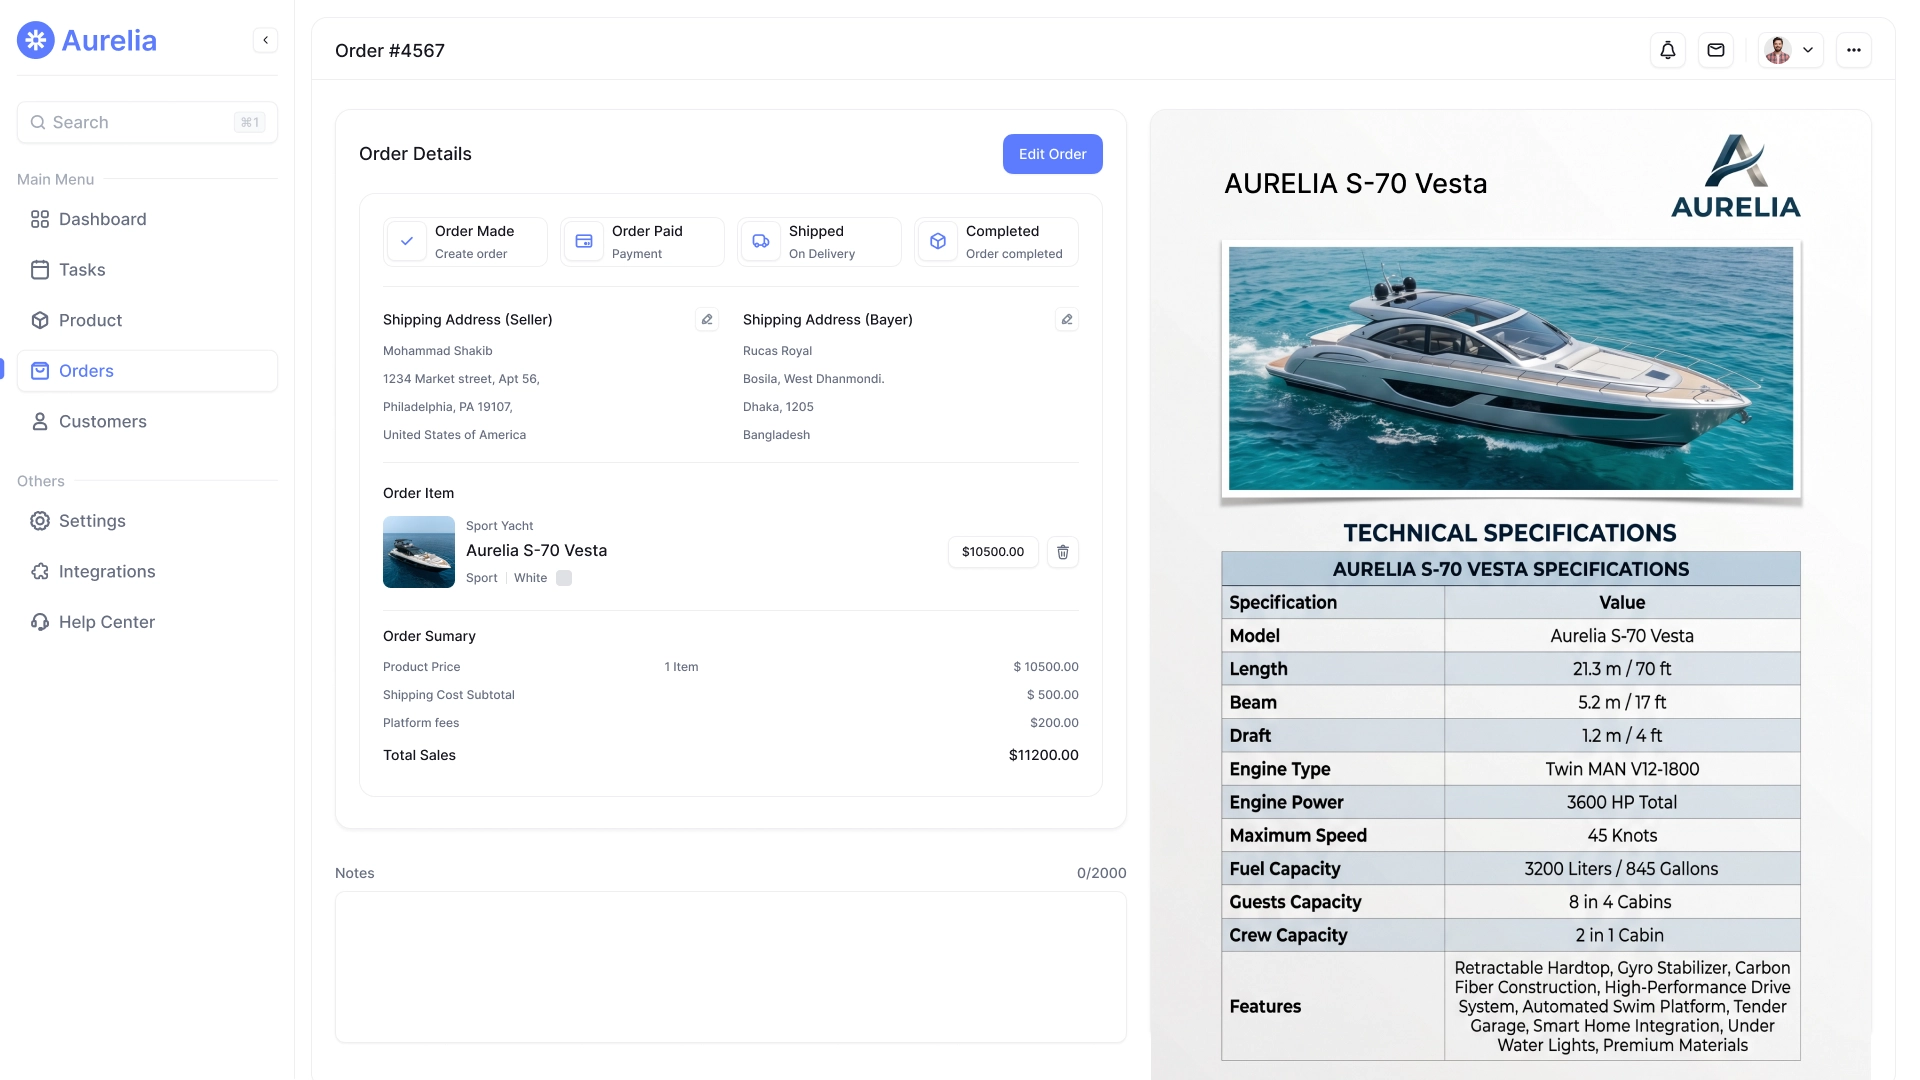This screenshot has width=1920, height=1080.
Task: Click the Order Paid card icon
Action: [584, 241]
